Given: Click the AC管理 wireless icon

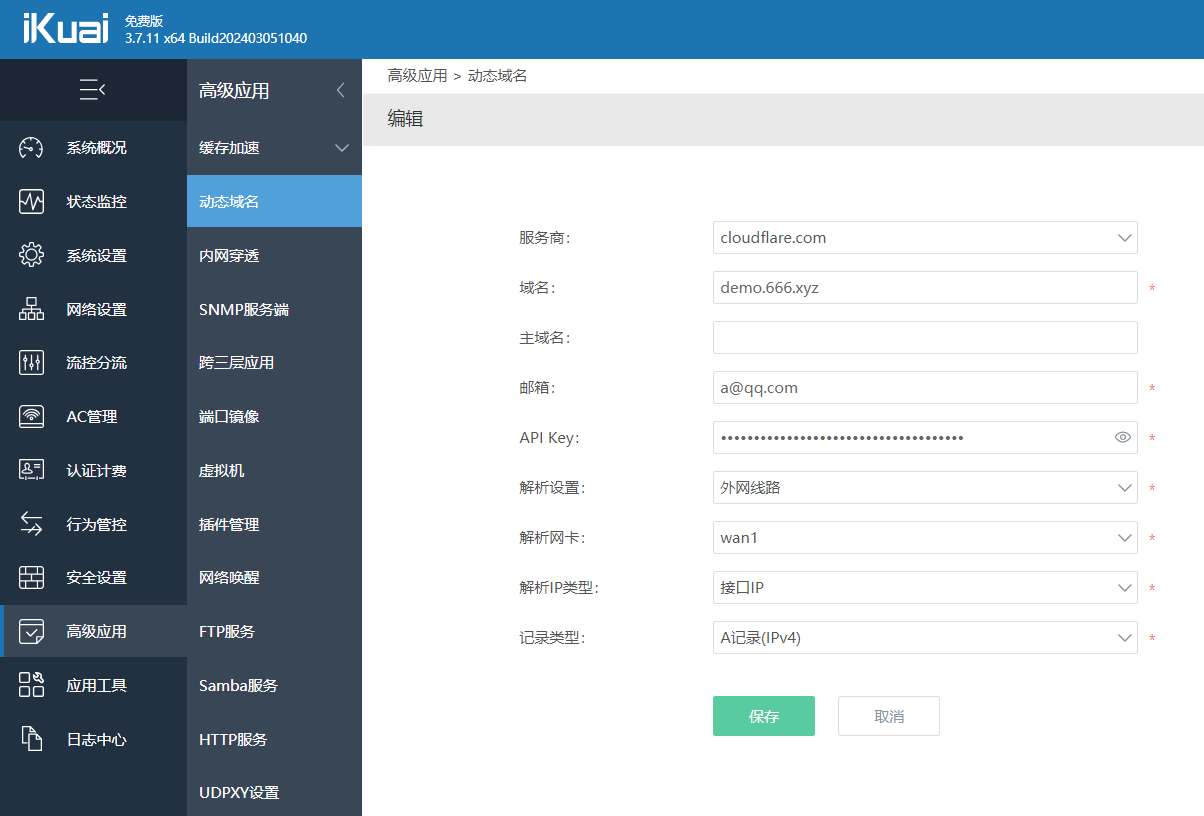Looking at the screenshot, I should tap(32, 416).
